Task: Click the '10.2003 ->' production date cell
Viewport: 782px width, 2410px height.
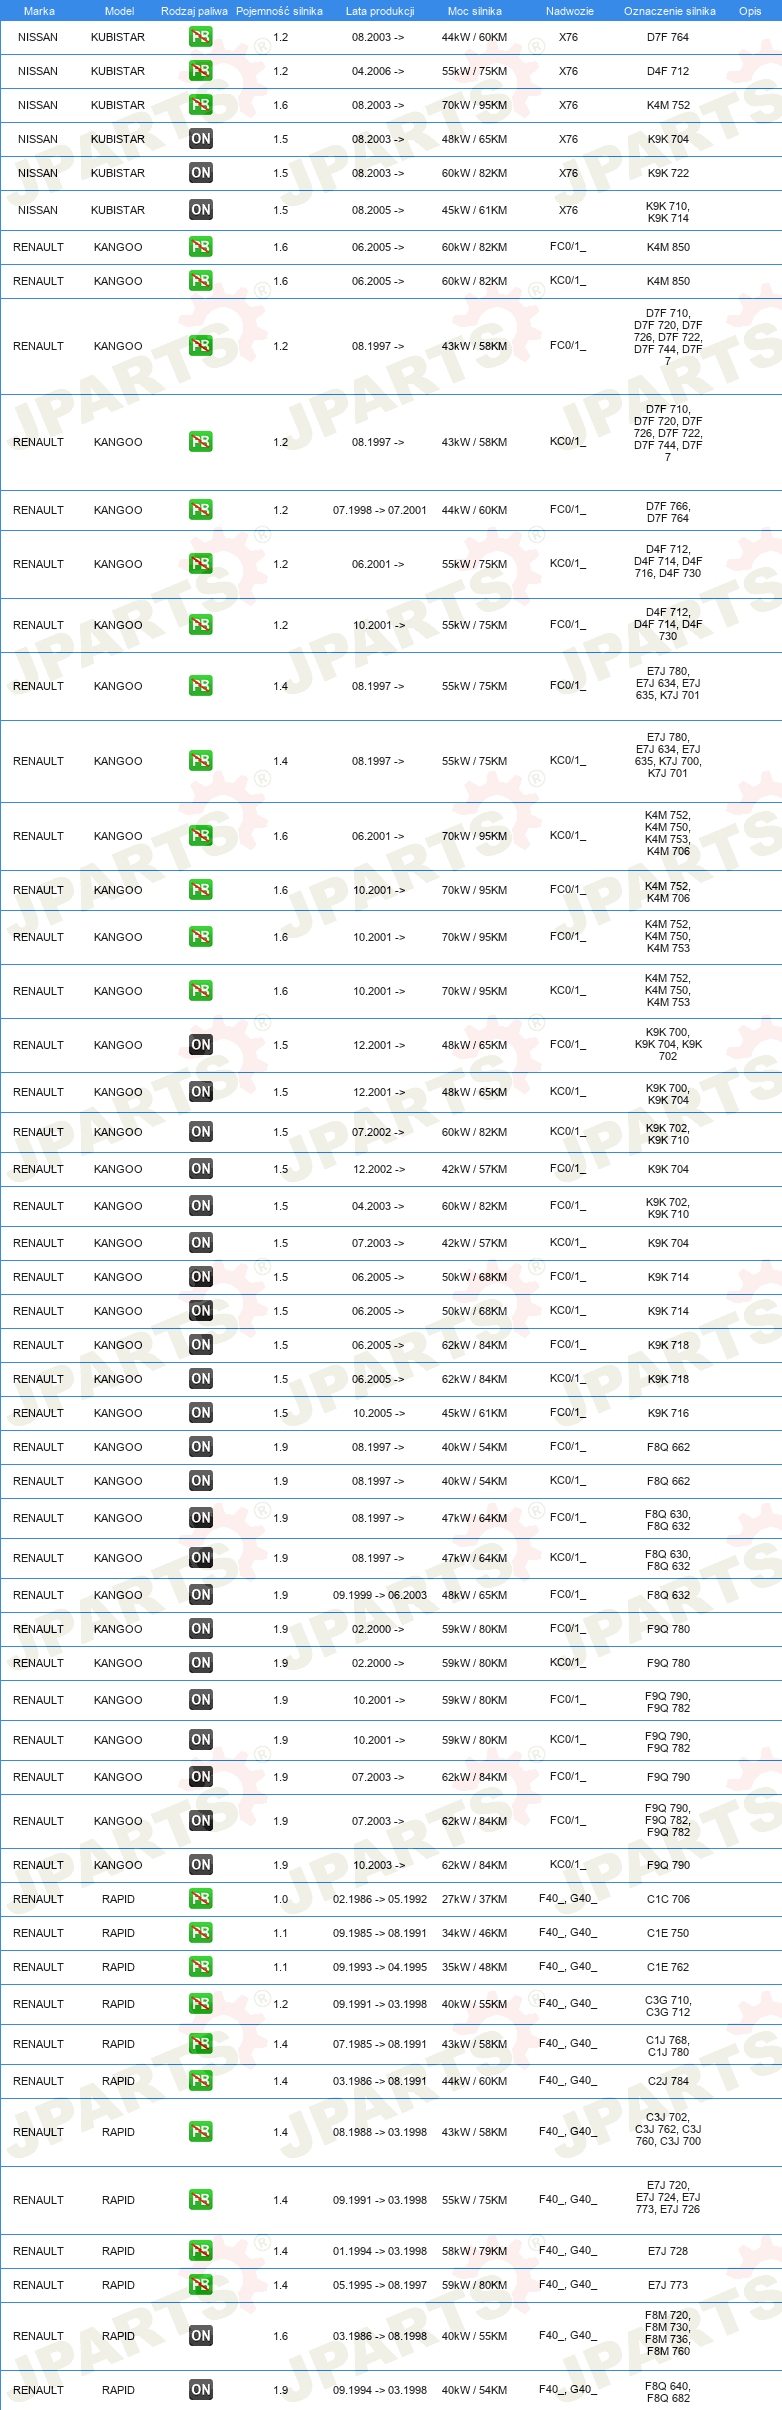Action: [x=379, y=1865]
